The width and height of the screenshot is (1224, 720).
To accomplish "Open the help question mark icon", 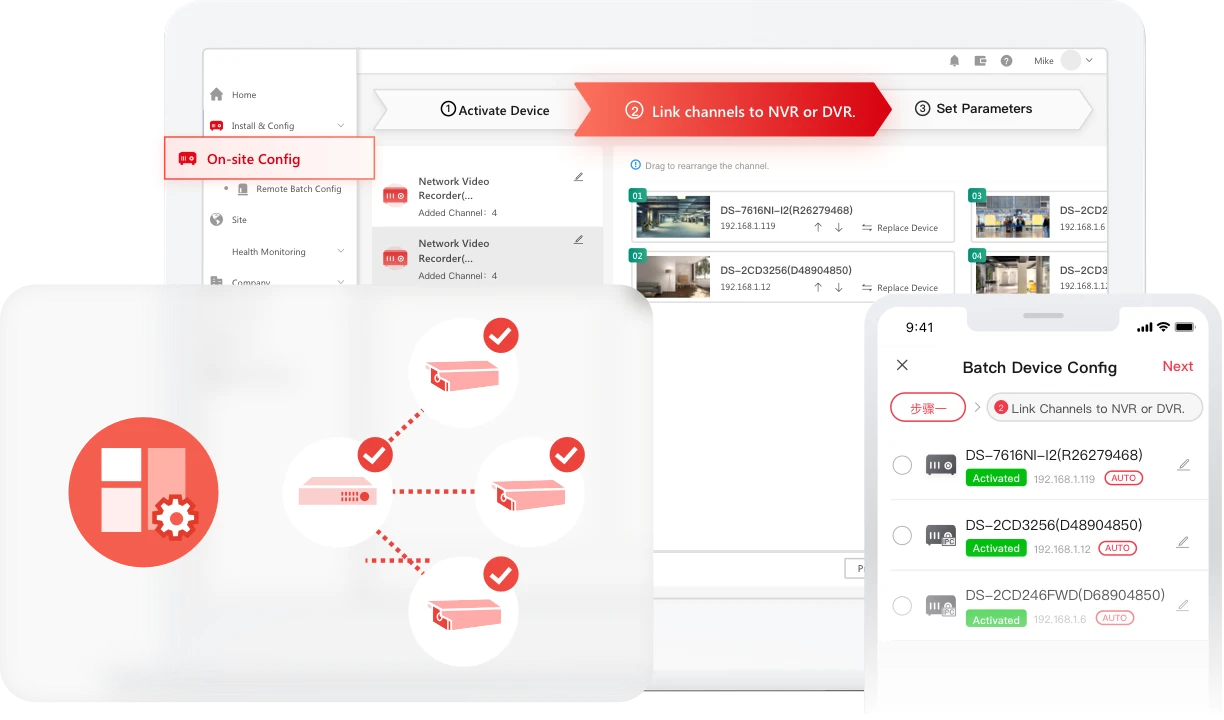I will coord(1006,61).
